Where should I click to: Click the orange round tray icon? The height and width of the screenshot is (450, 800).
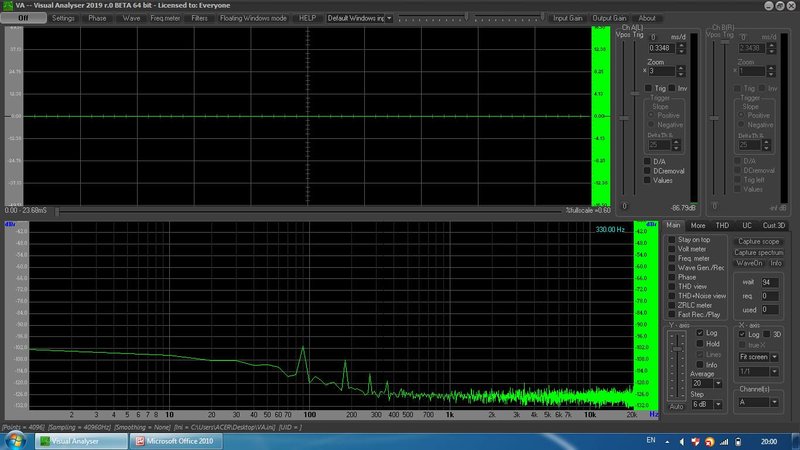point(710,442)
